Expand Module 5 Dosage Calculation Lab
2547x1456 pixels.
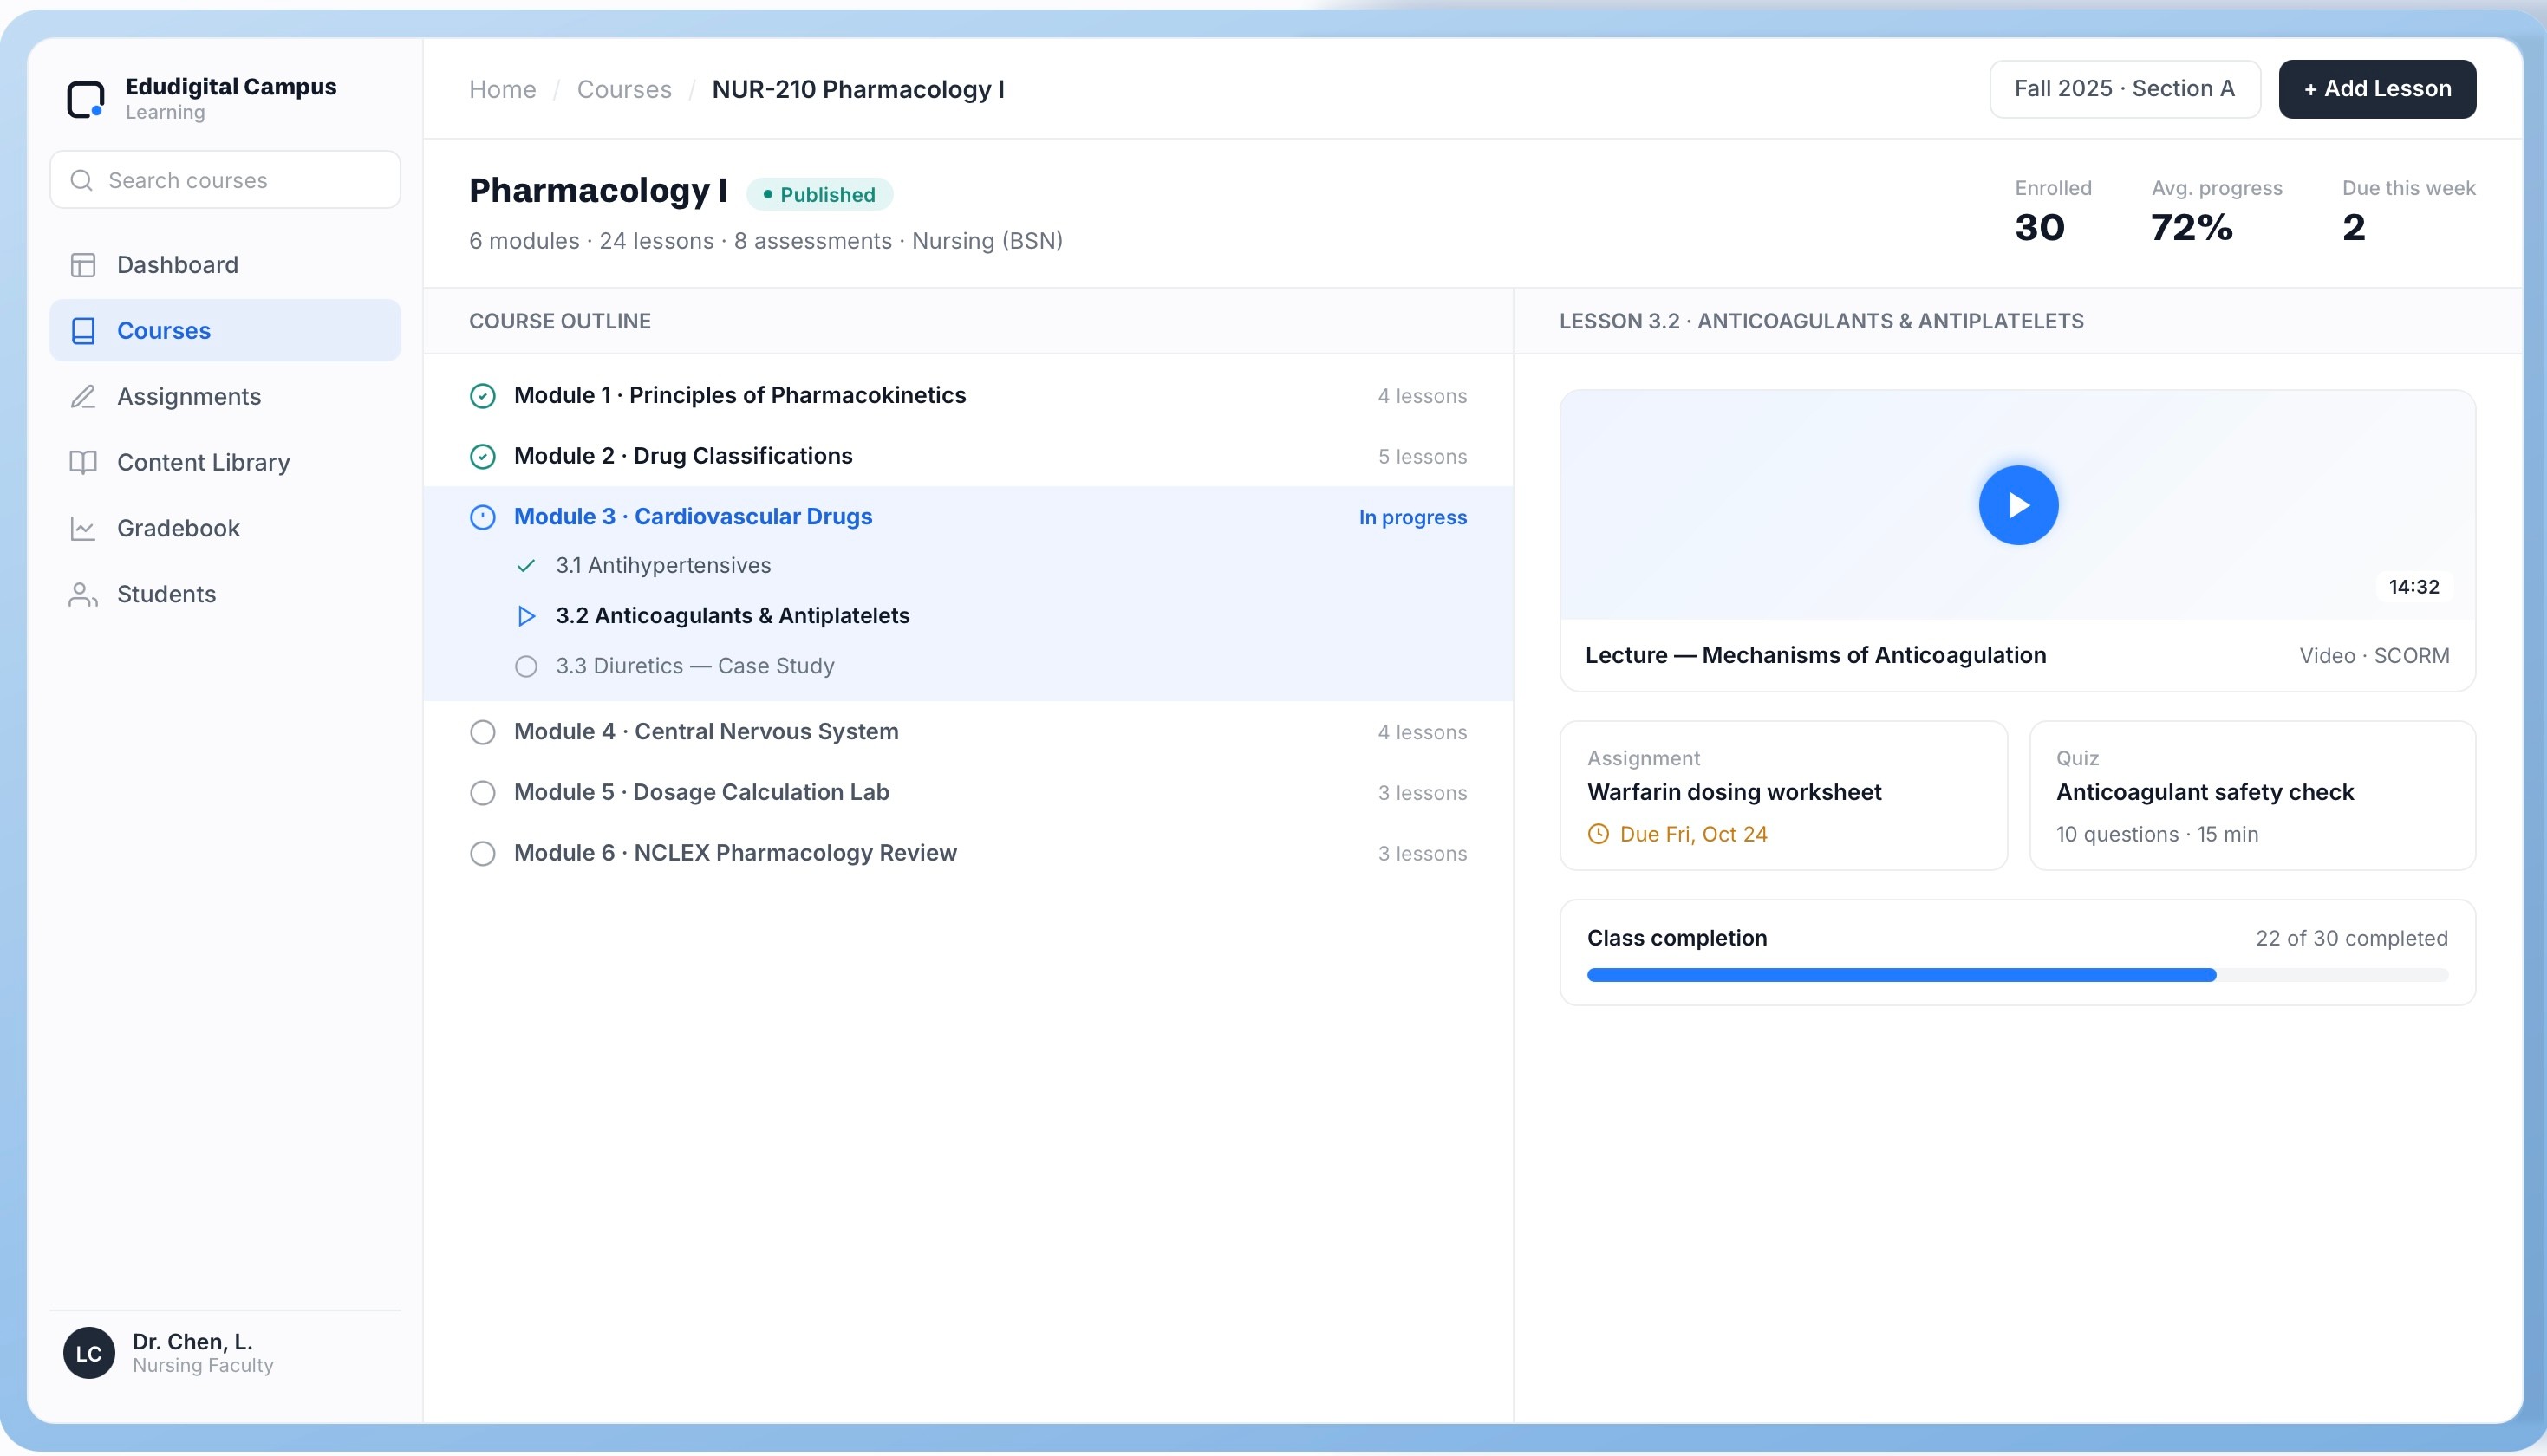pos(968,793)
